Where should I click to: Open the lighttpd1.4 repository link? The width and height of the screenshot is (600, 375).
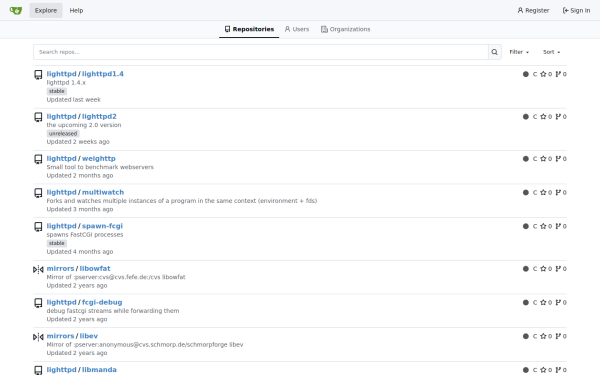click(x=103, y=74)
